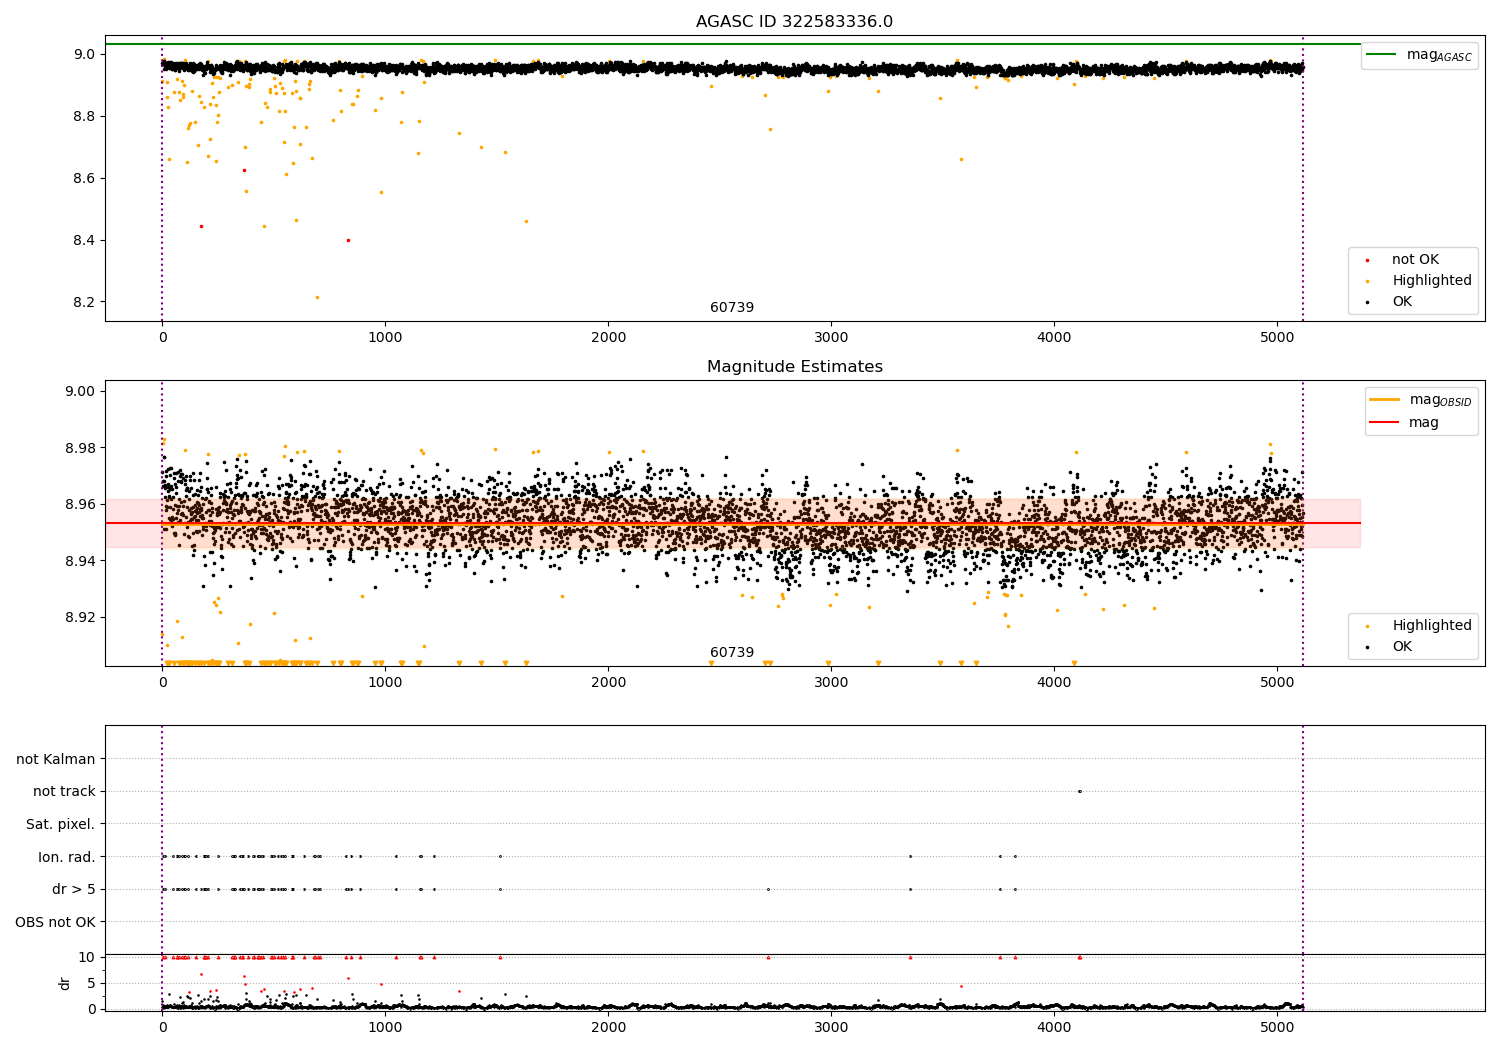Click the '3000' x tick under middle plot
Viewport: 1500px width, 1050px height.
point(831,683)
